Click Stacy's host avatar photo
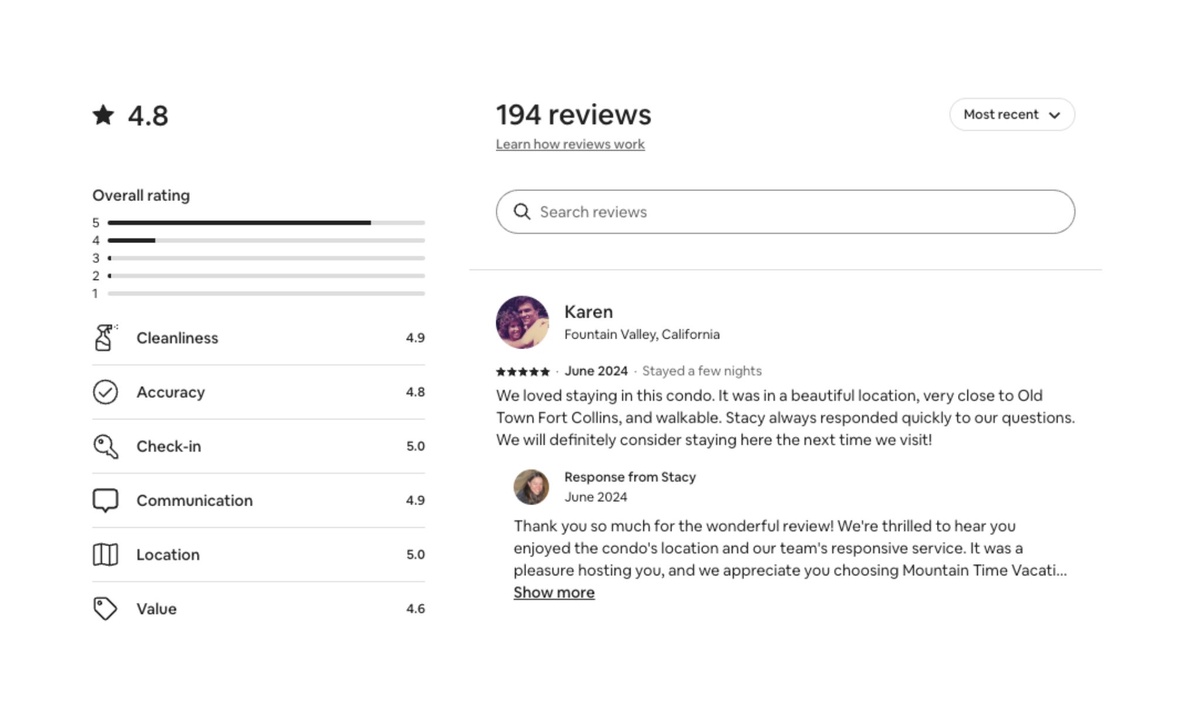The height and width of the screenshot is (720, 1200). click(x=531, y=487)
